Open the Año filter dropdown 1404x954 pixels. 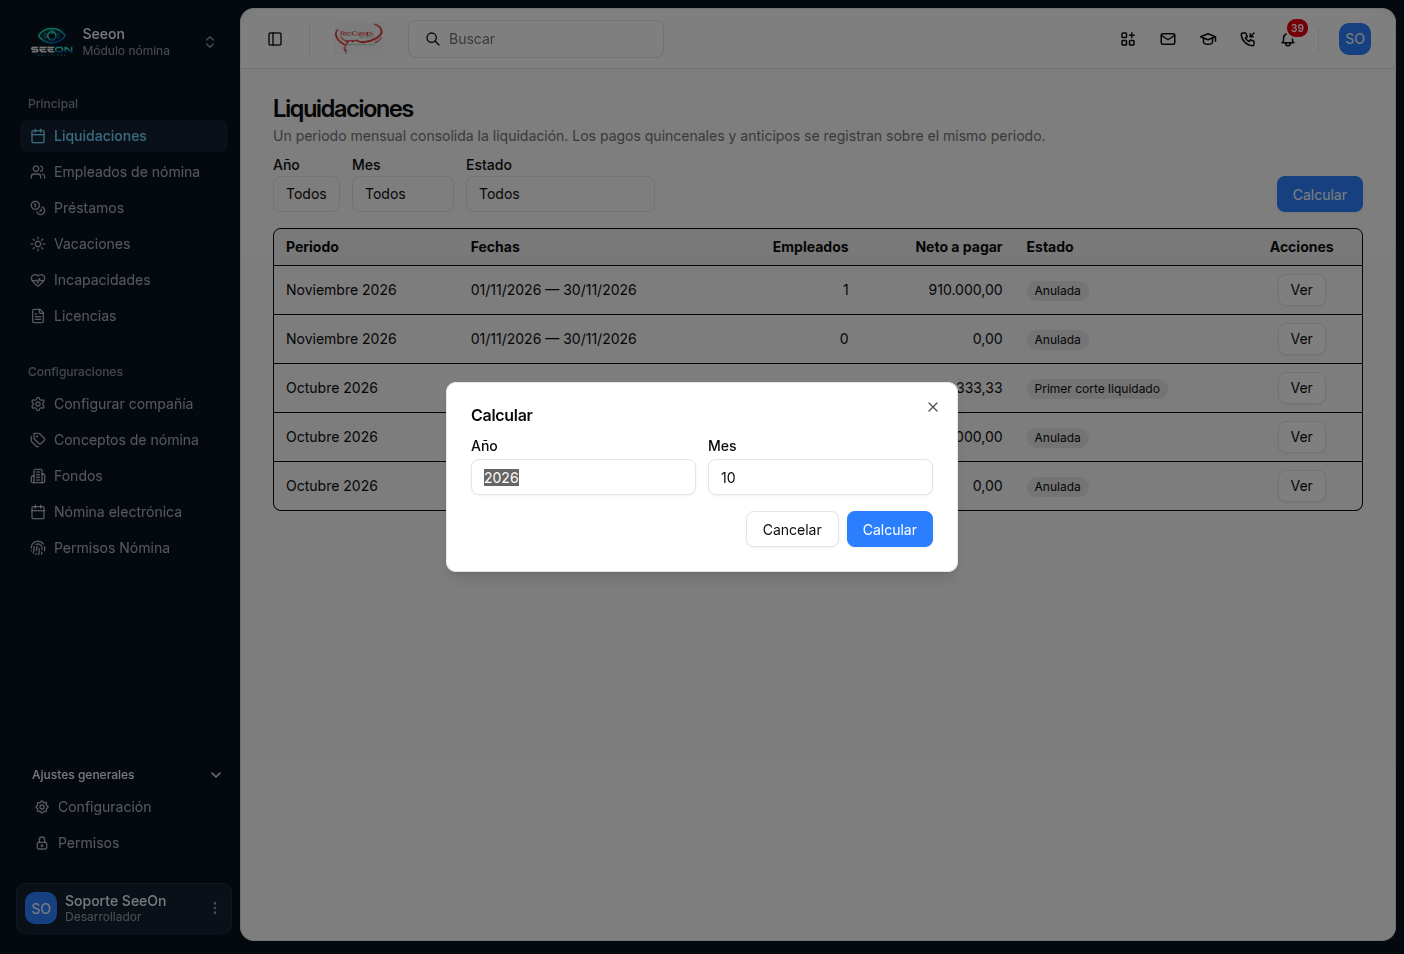pyautogui.click(x=306, y=194)
